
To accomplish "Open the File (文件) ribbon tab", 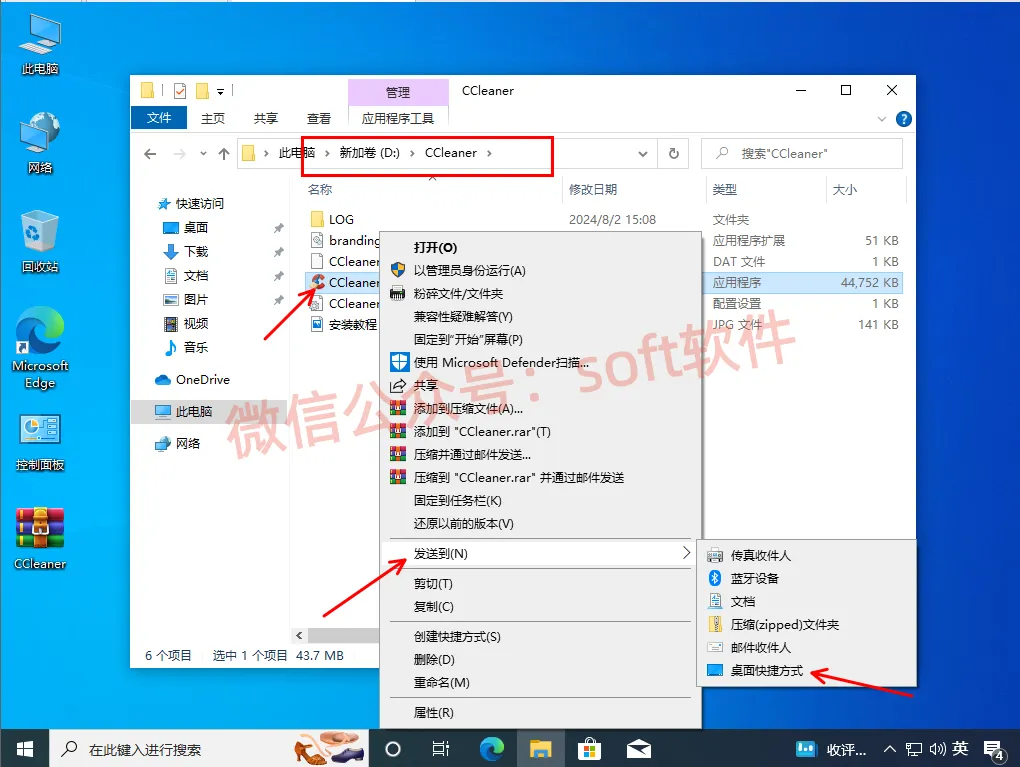I will click(159, 118).
